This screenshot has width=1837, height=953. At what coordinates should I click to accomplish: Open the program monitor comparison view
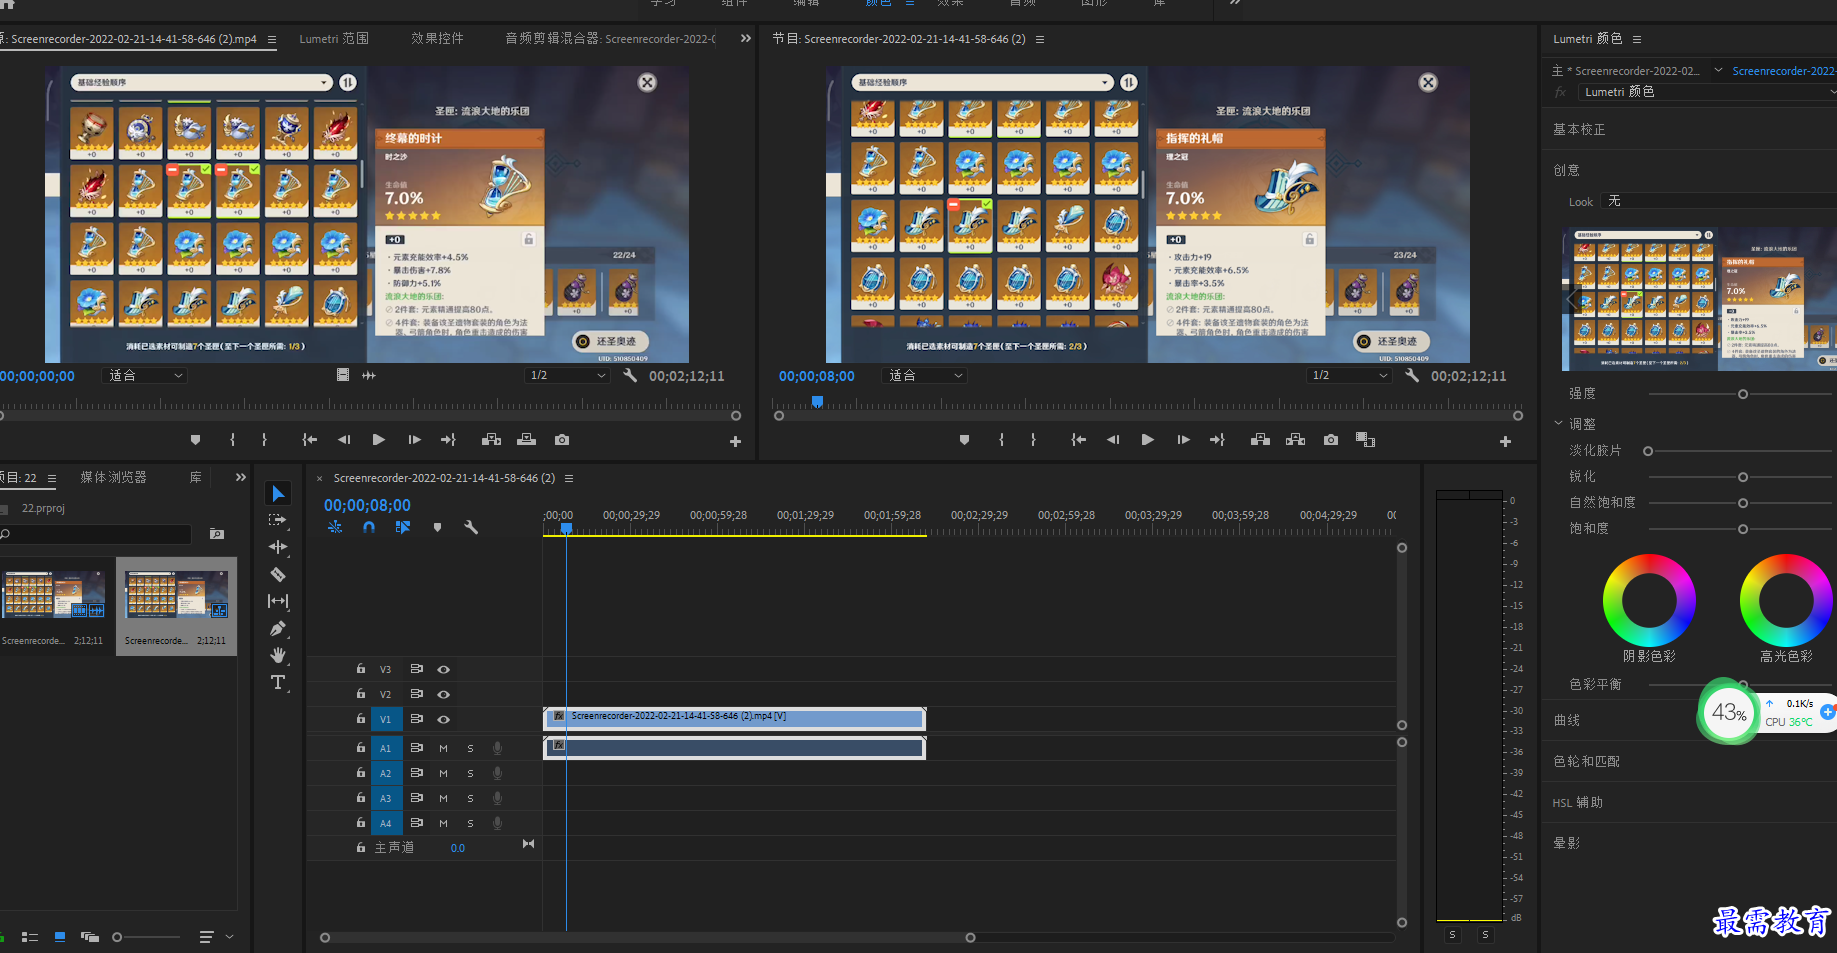pyautogui.click(x=1365, y=440)
